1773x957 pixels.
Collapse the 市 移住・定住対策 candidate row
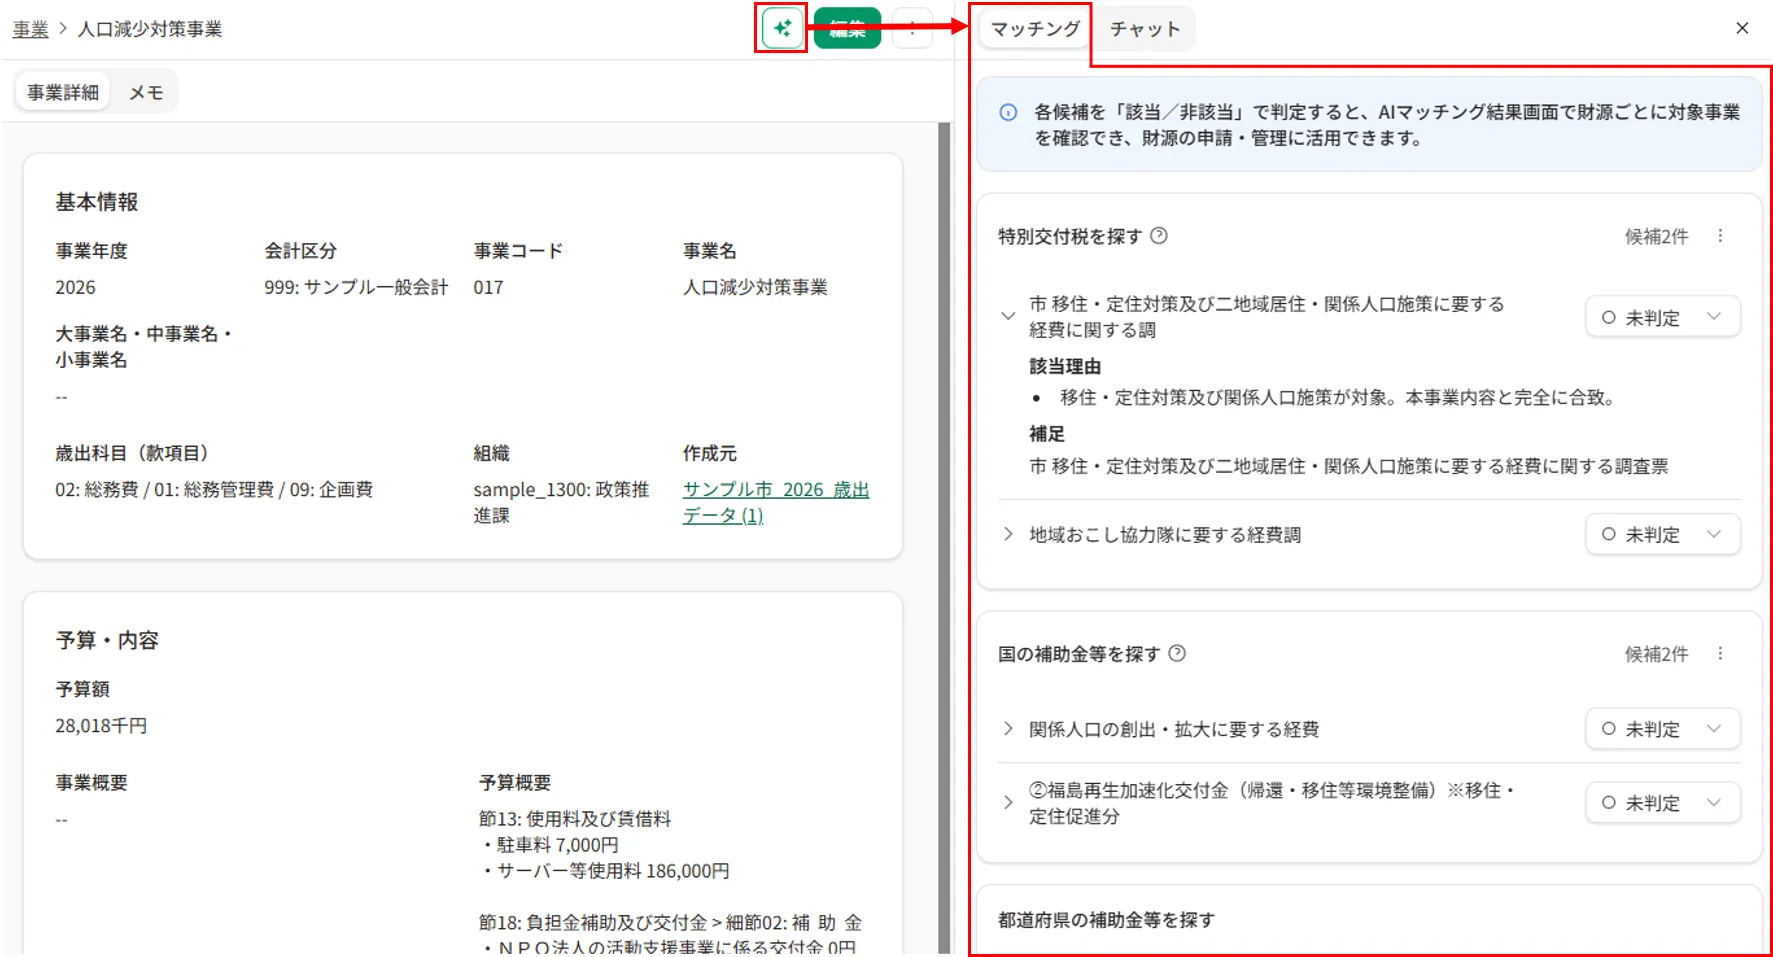[x=1008, y=316]
